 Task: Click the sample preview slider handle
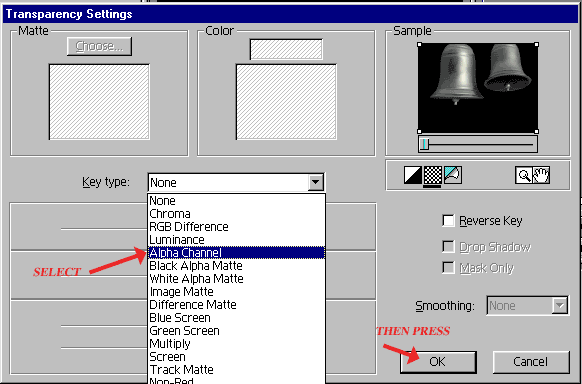(x=424, y=144)
